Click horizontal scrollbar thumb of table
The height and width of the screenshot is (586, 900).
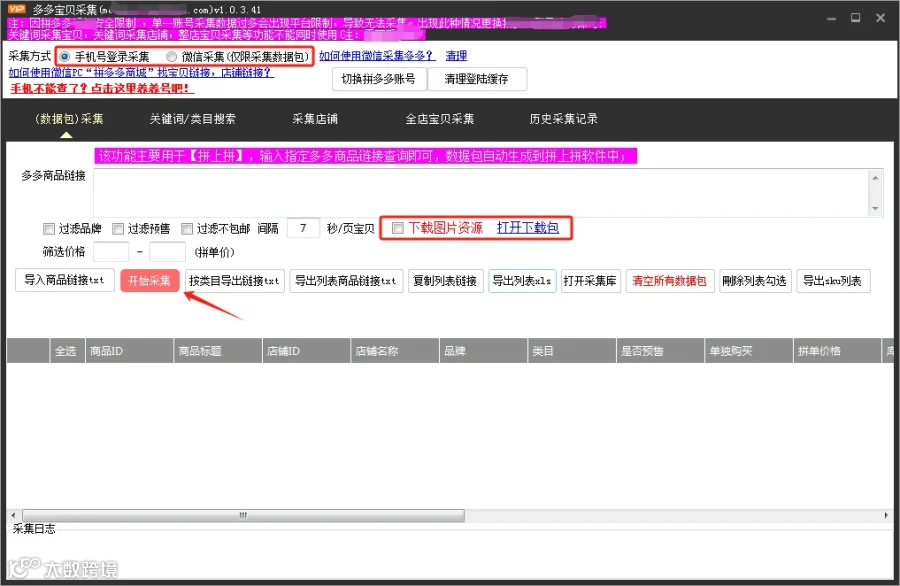[x=243, y=515]
